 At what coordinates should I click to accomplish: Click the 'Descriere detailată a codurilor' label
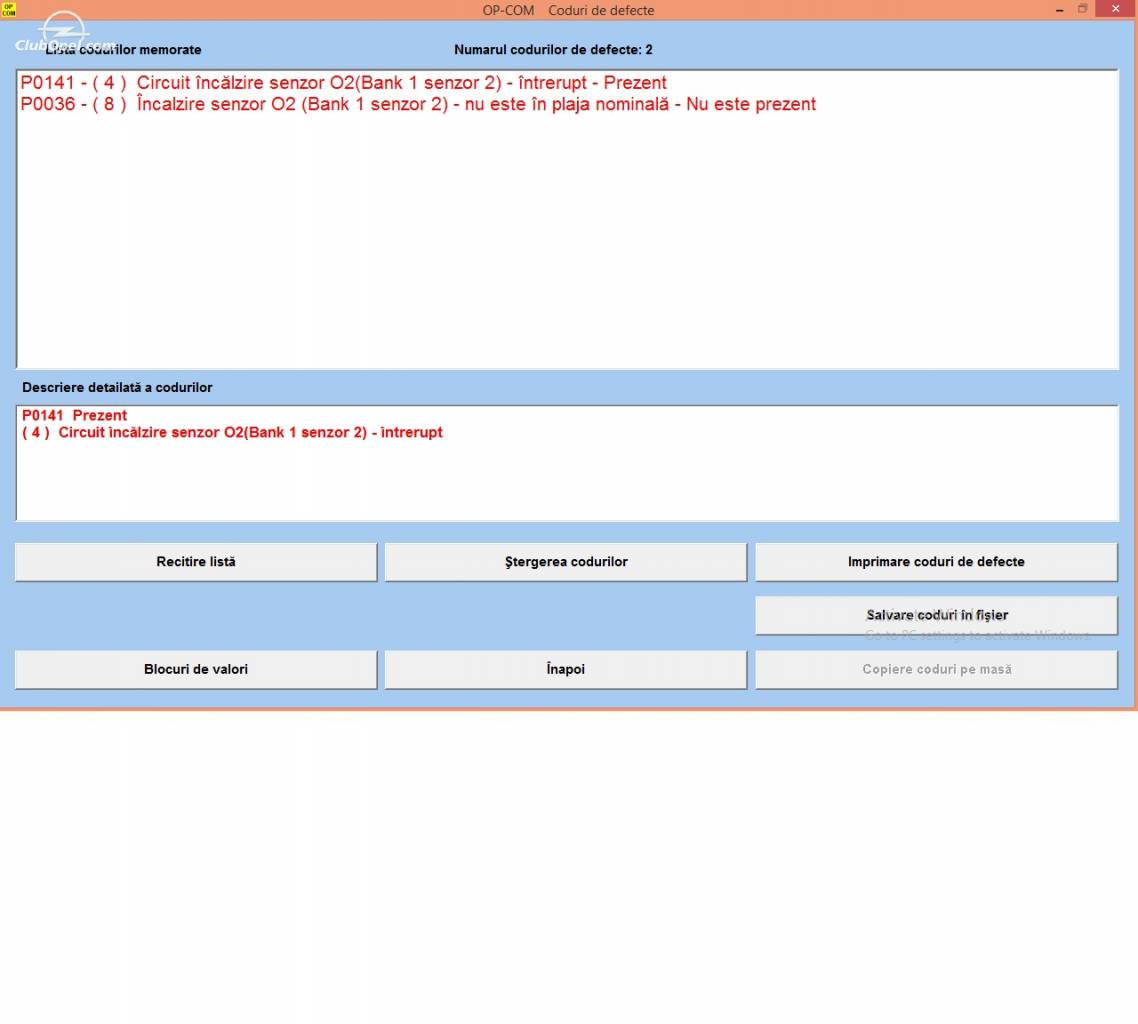coord(117,388)
